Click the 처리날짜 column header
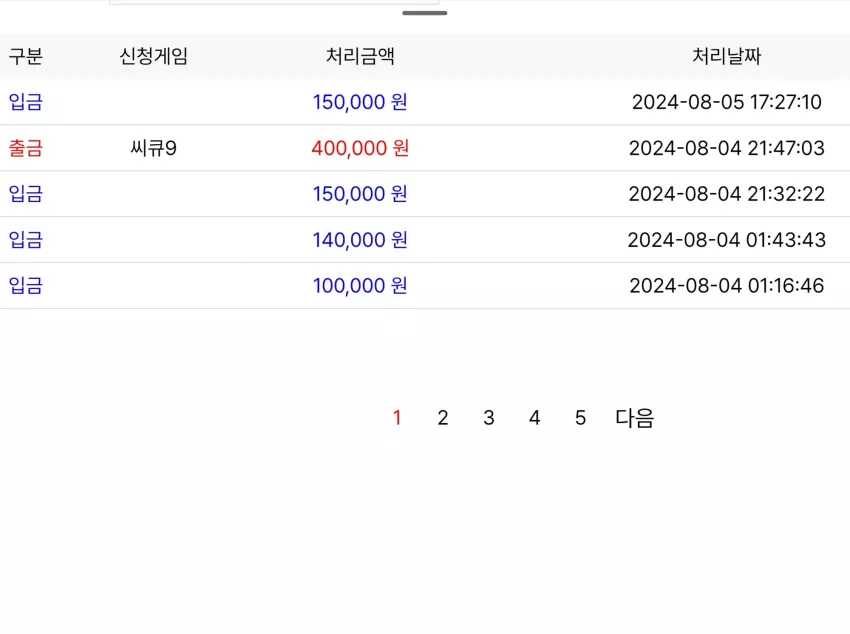The height and width of the screenshot is (634, 850). pos(726,56)
